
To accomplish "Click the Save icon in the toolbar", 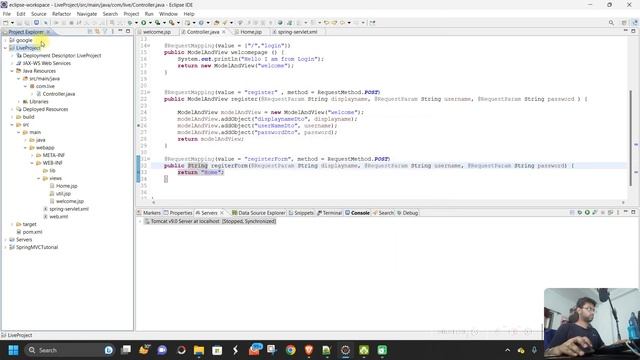I will tap(19, 23).
